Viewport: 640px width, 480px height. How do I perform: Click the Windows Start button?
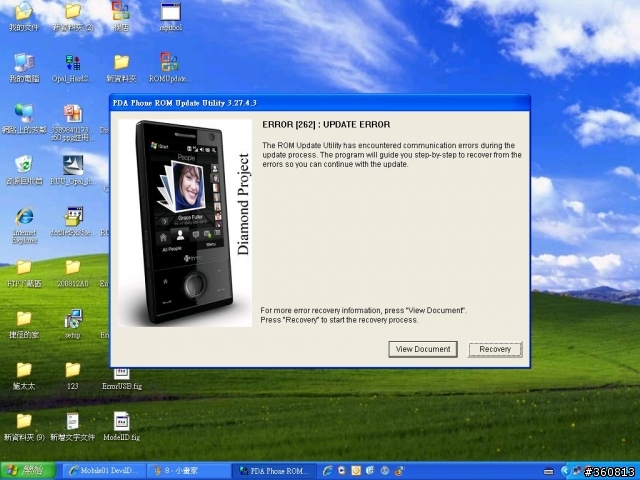[27, 470]
